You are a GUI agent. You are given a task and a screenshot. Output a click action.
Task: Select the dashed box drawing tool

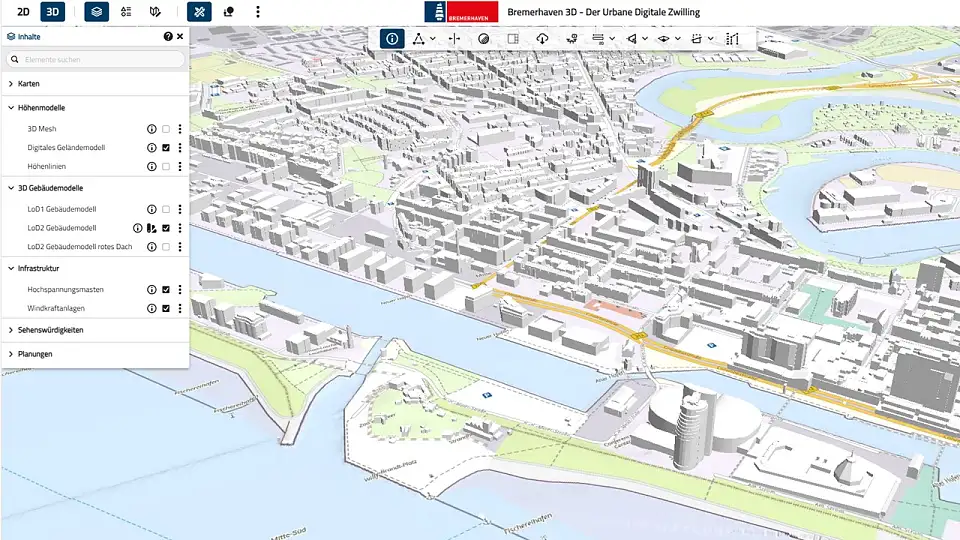coord(697,39)
